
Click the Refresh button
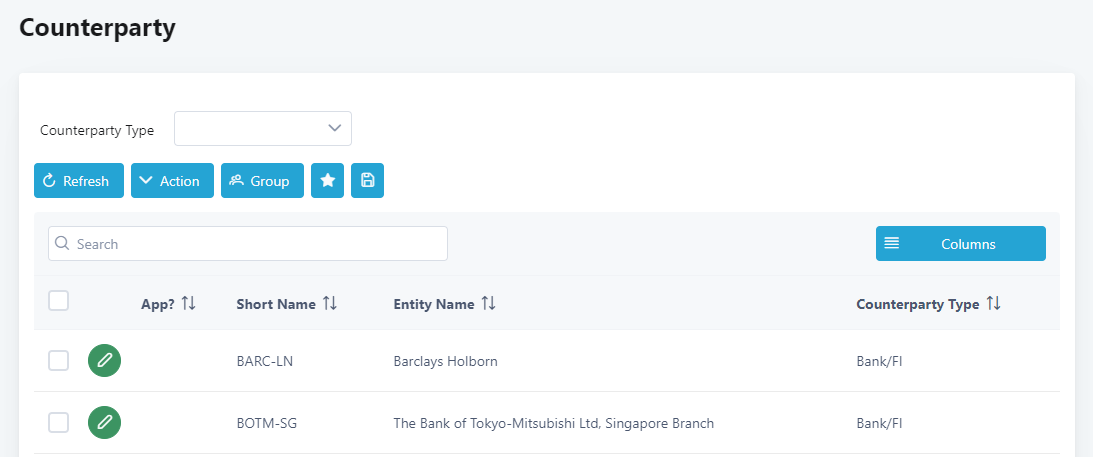79,181
